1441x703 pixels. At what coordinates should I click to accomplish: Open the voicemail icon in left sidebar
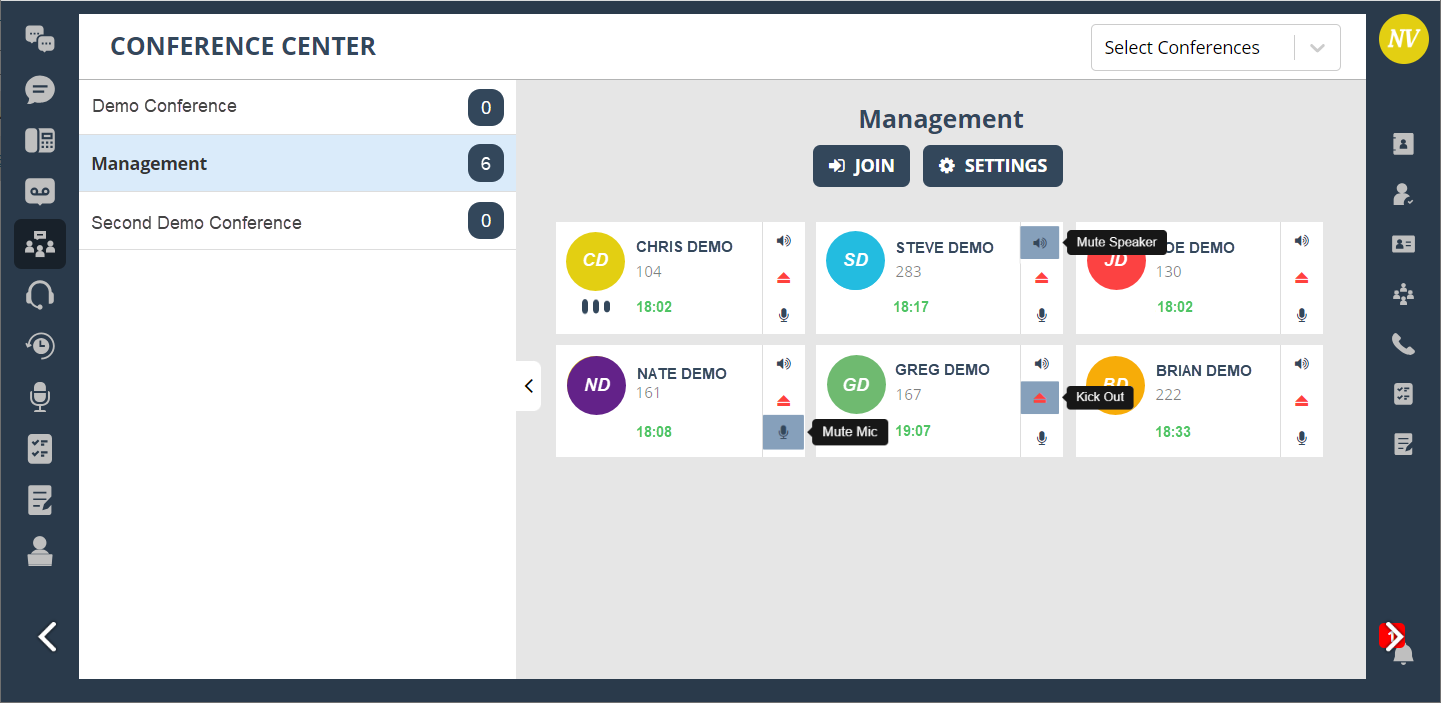pos(40,192)
